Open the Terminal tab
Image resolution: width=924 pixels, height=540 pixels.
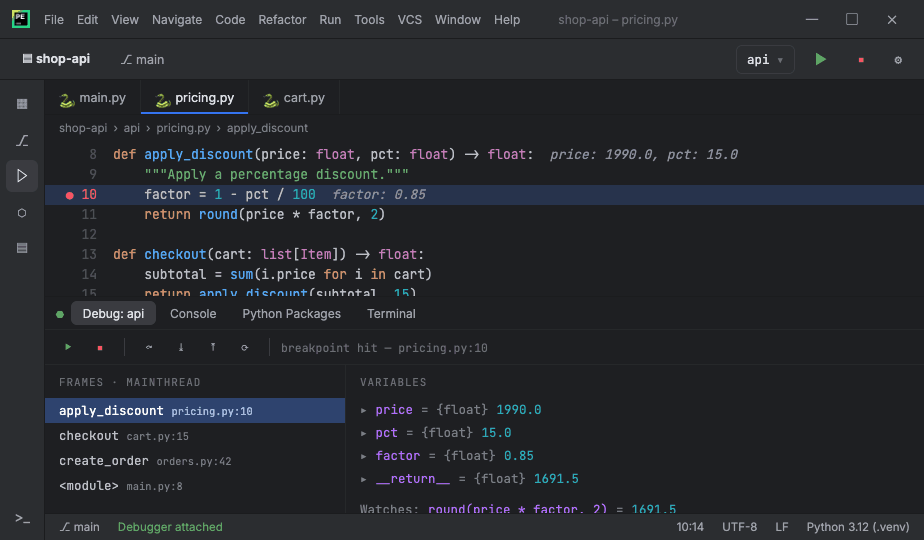coord(391,314)
